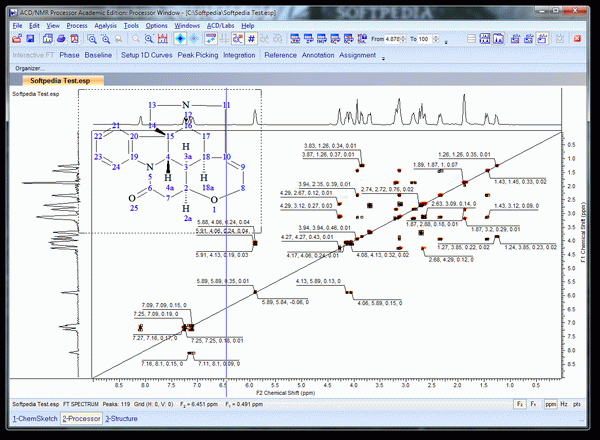Click the Annotation button
The height and width of the screenshot is (440, 600).
point(318,55)
